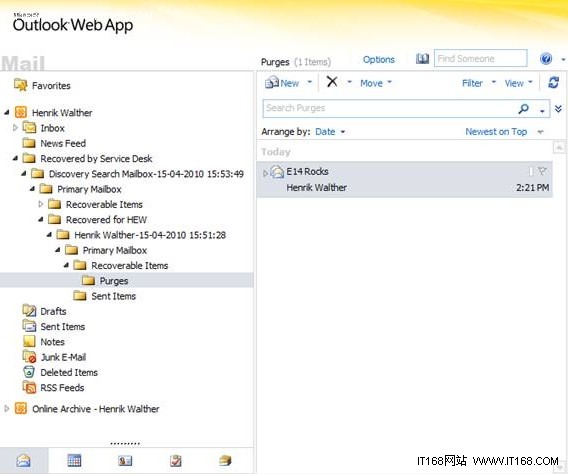Click in the Find Someone field

(481, 58)
